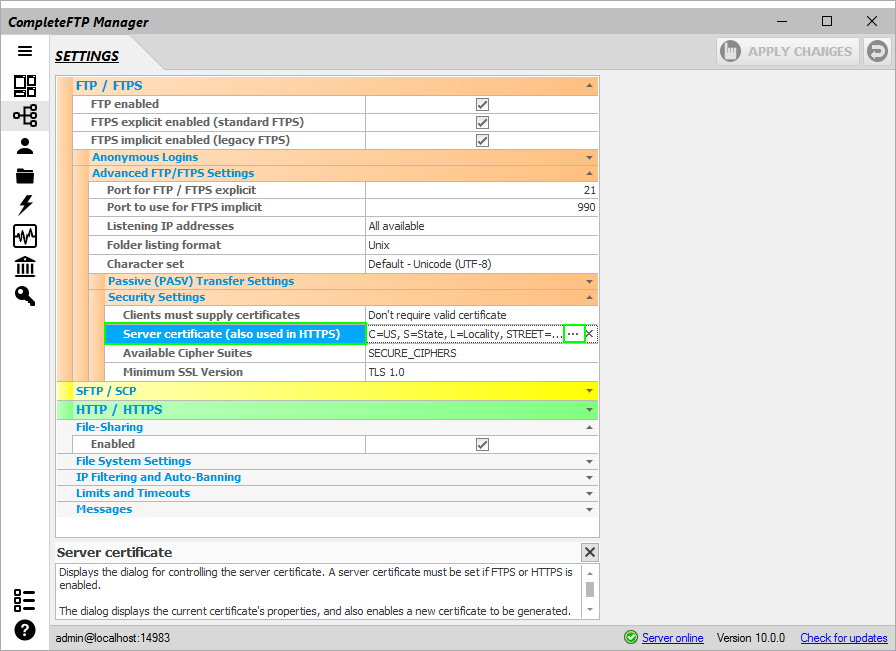Clear the server certificate with X icon
The width and height of the screenshot is (896, 651).
(x=590, y=334)
